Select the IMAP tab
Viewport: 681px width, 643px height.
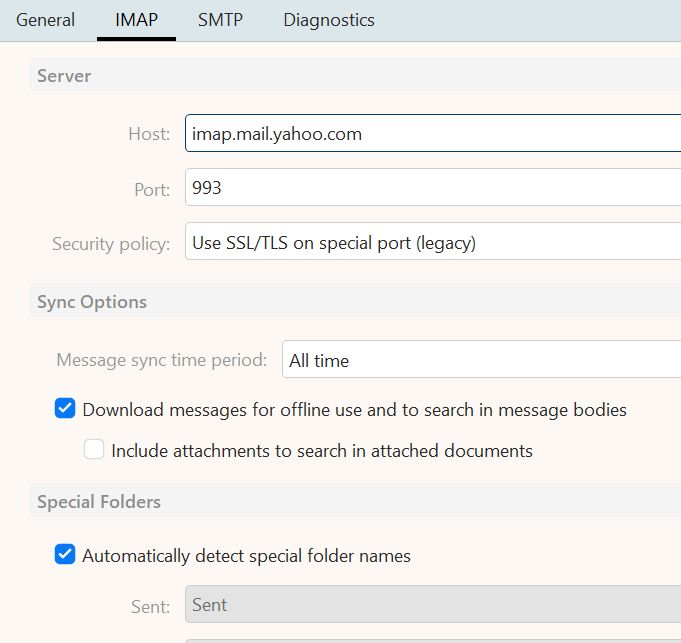click(x=136, y=20)
